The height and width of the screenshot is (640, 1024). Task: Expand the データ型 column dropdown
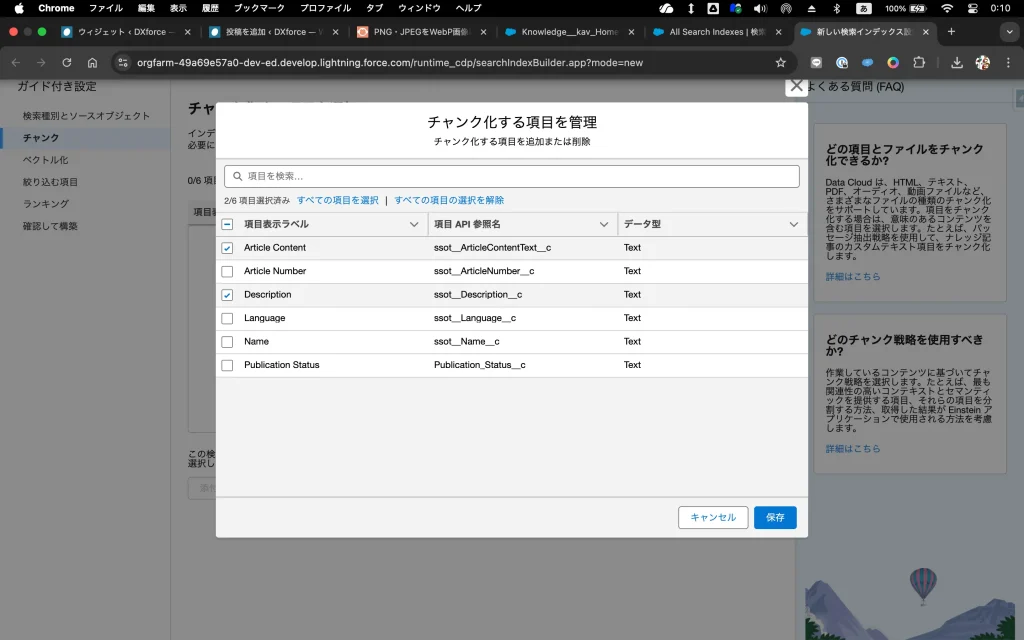[x=793, y=225]
